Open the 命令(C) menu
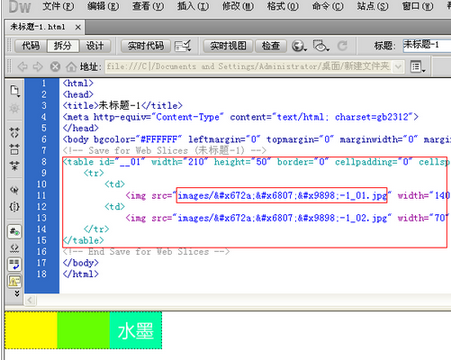Image resolution: width=451 pixels, height=360 pixels. point(327,6)
